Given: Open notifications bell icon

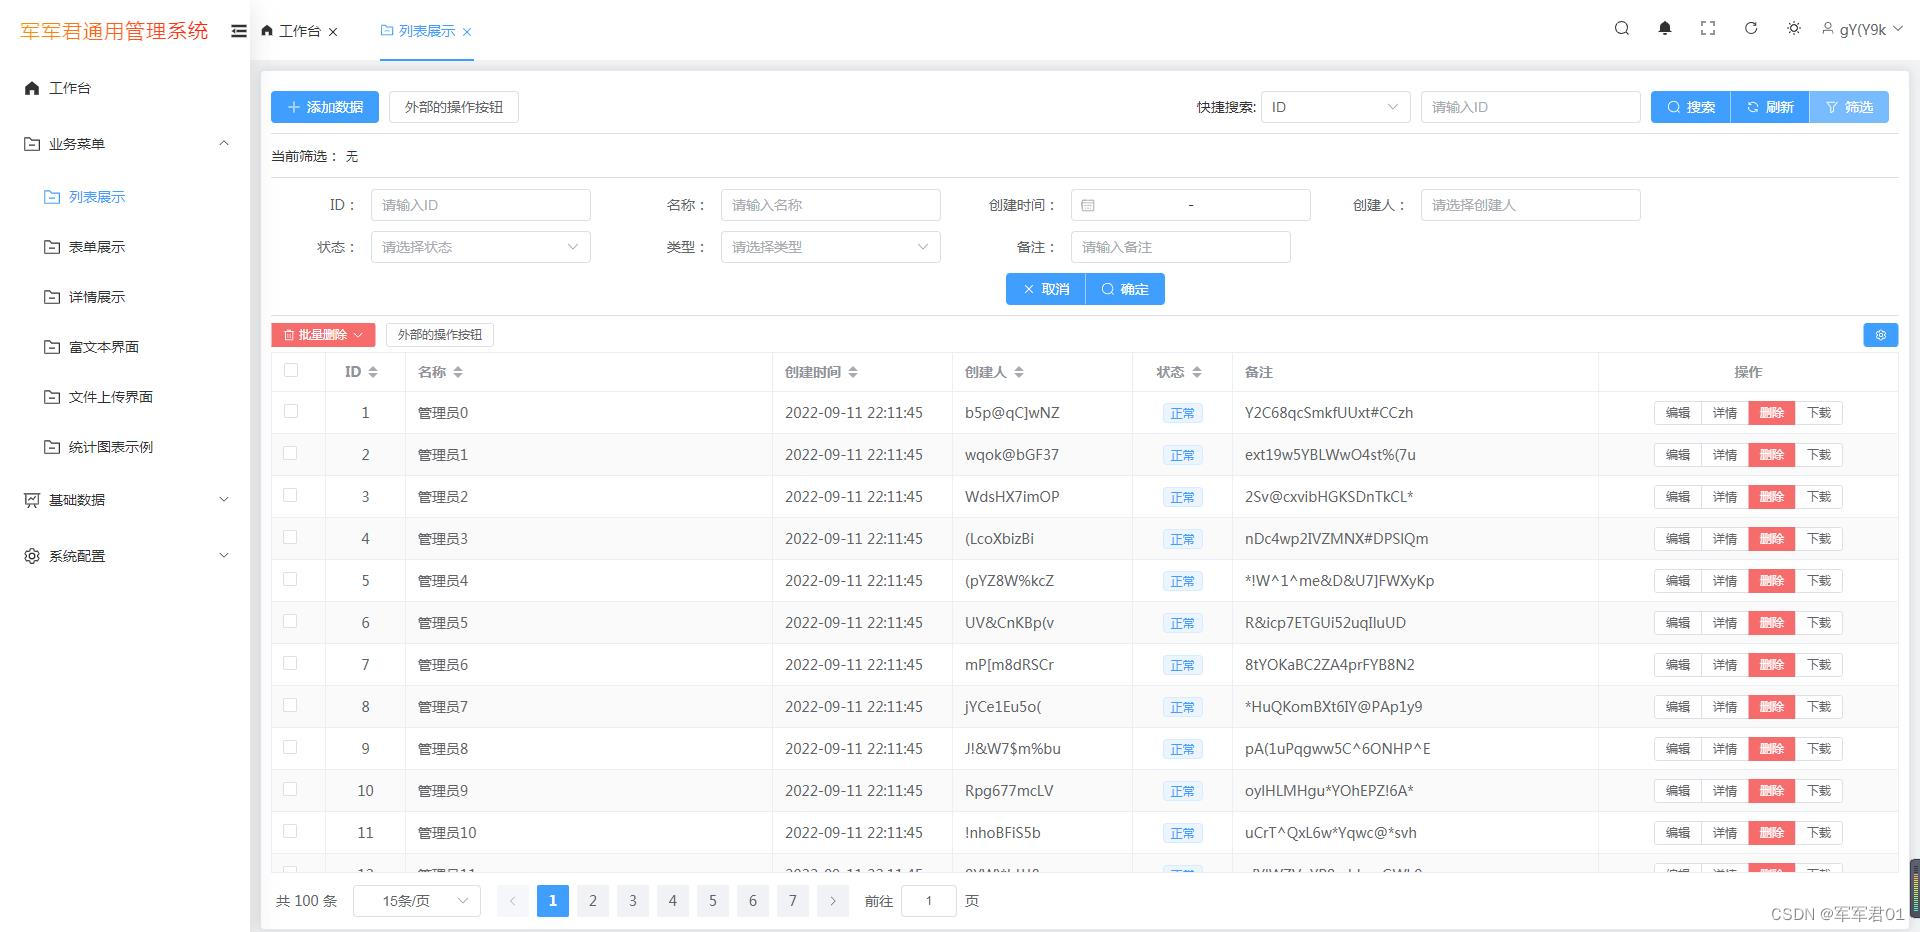Looking at the screenshot, I should (x=1665, y=29).
